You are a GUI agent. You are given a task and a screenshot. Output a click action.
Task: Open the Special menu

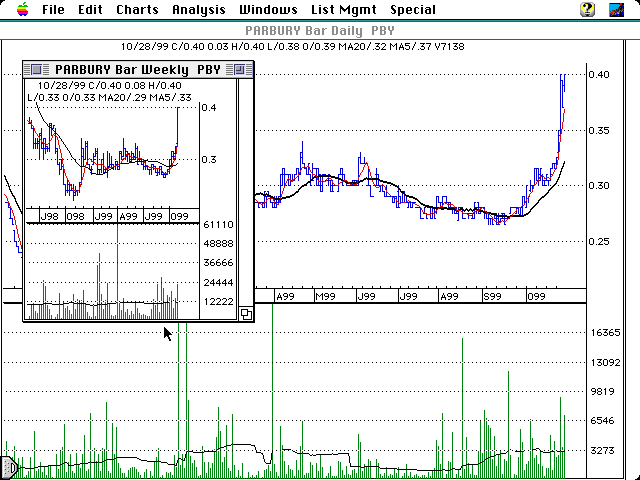click(413, 9)
